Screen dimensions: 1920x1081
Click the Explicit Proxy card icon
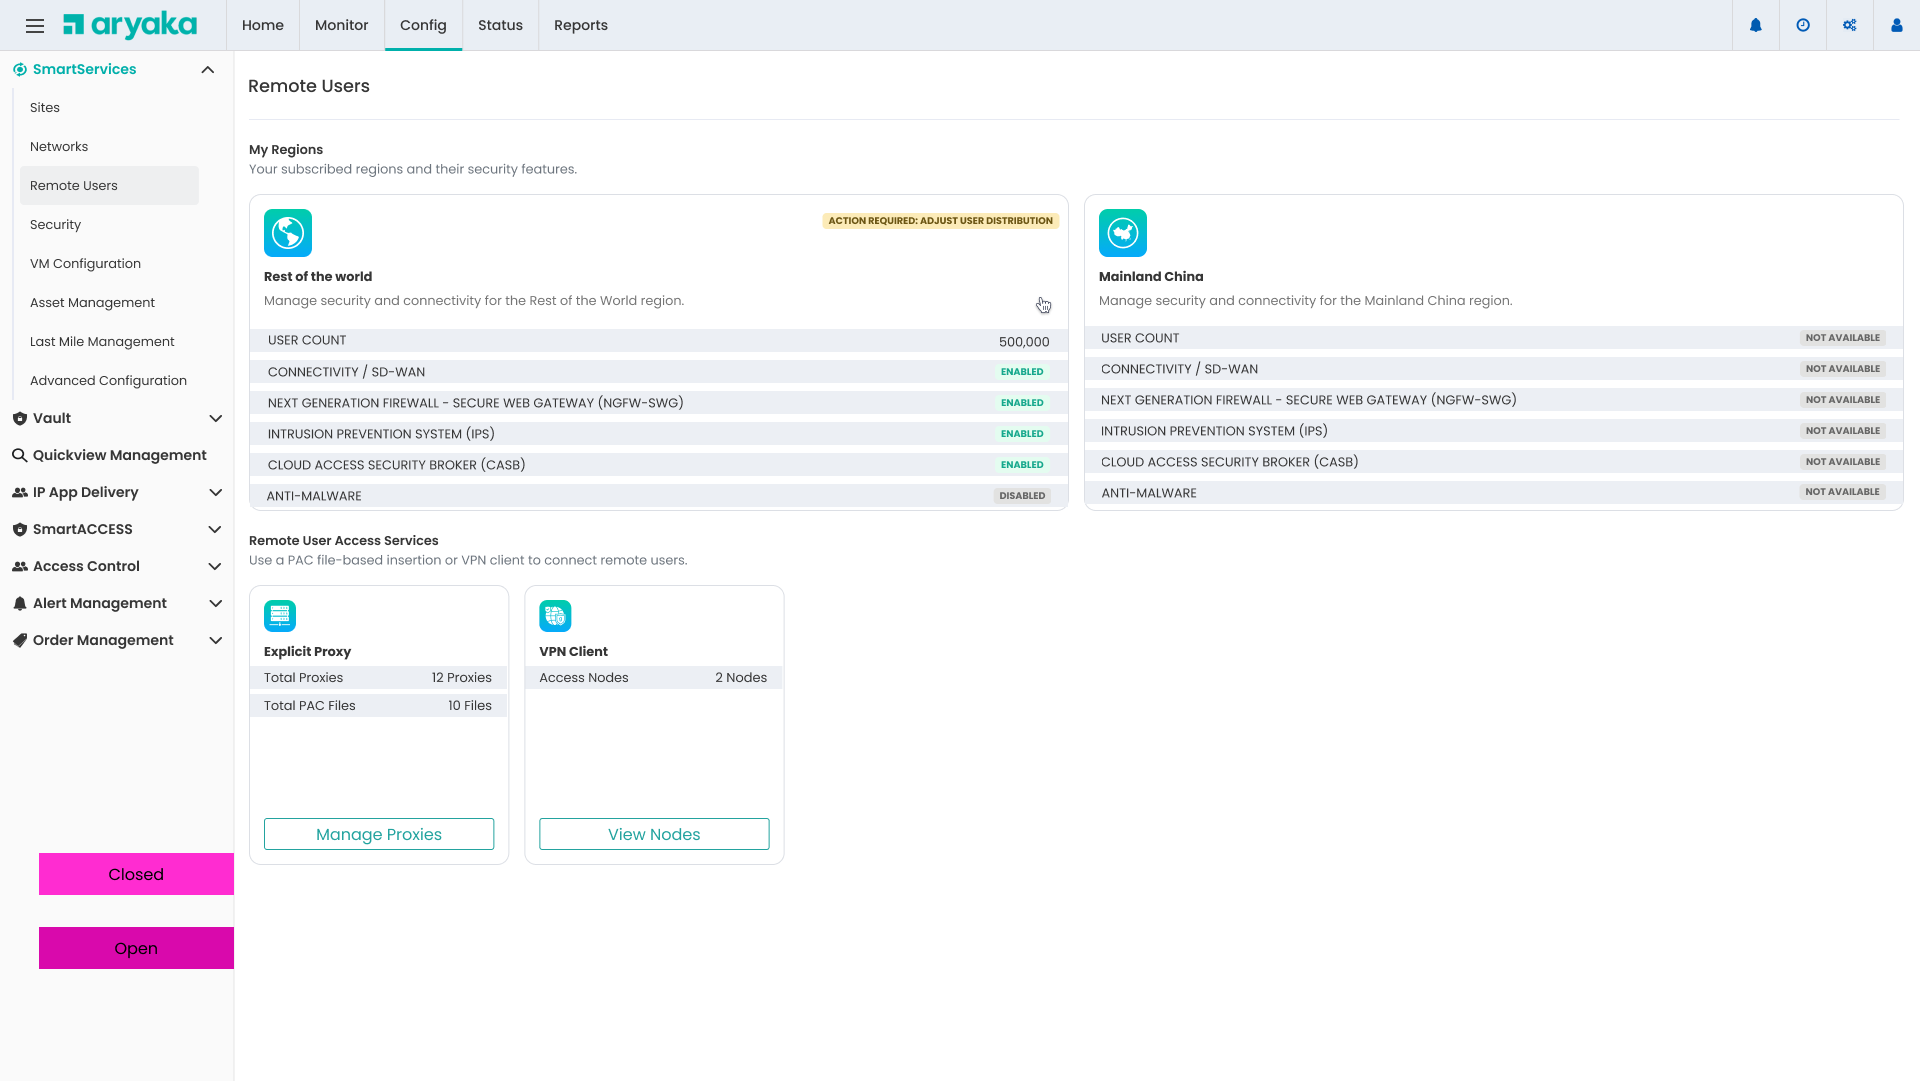pyautogui.click(x=280, y=616)
